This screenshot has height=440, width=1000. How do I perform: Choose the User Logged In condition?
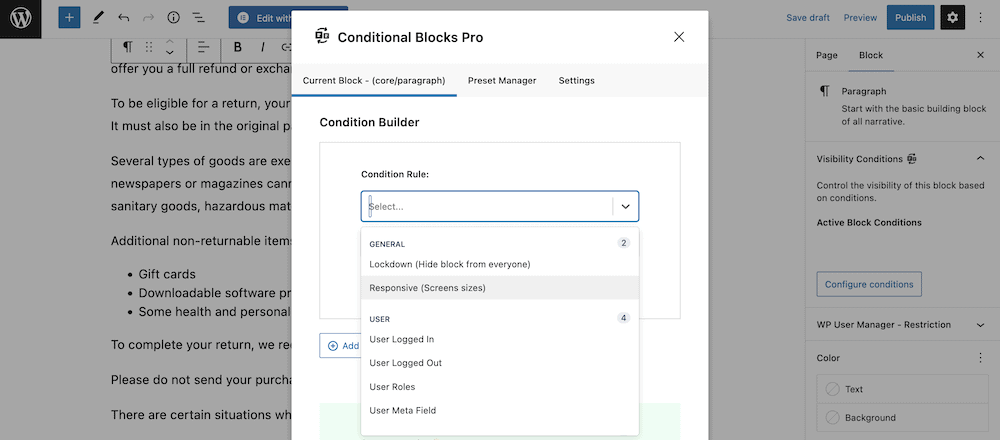[499, 339]
